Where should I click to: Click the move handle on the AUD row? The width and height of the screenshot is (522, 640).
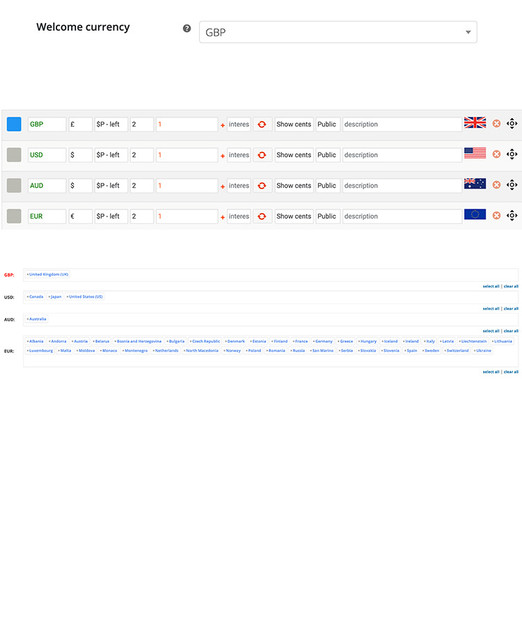pos(512,184)
